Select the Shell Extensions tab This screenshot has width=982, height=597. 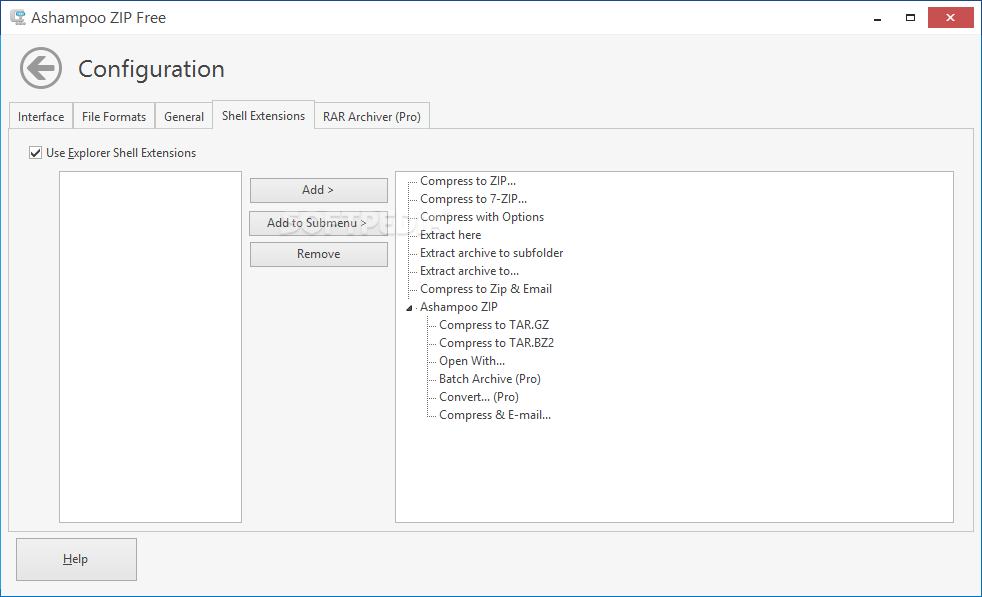[264, 115]
